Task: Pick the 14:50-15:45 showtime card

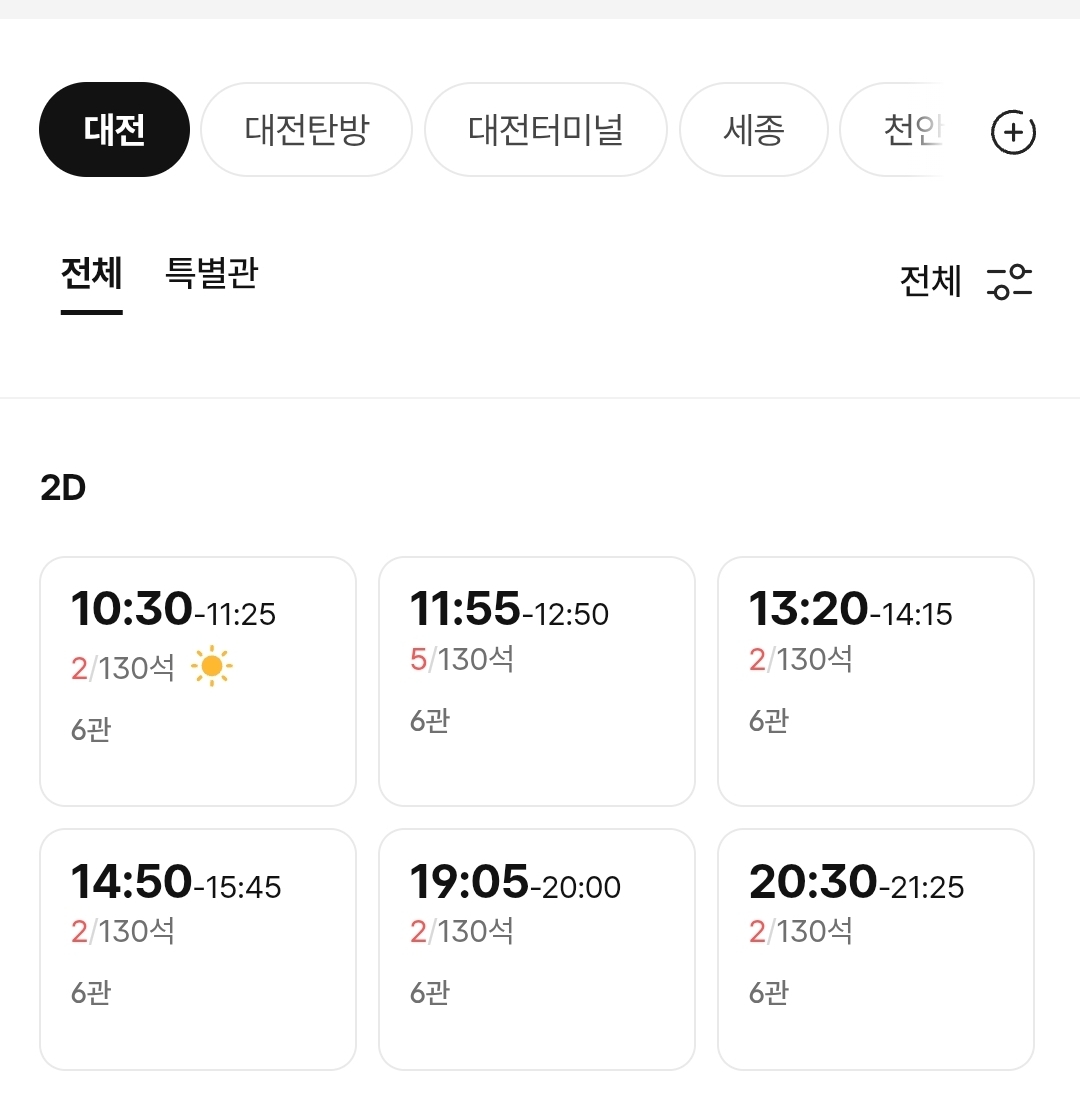Action: coord(198,949)
